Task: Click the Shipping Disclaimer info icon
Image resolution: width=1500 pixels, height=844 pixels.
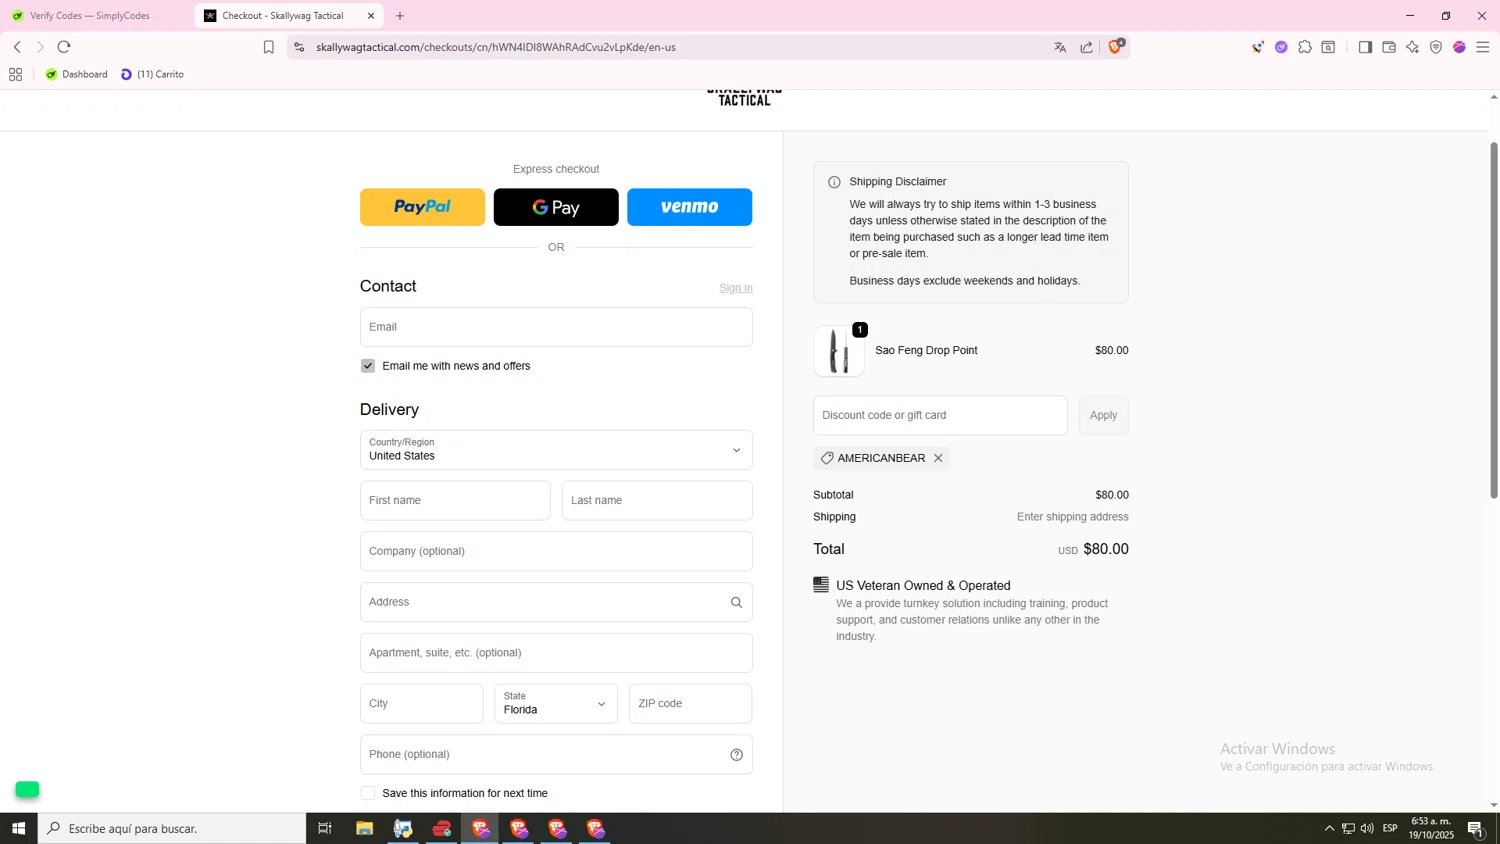Action: pyautogui.click(x=834, y=182)
